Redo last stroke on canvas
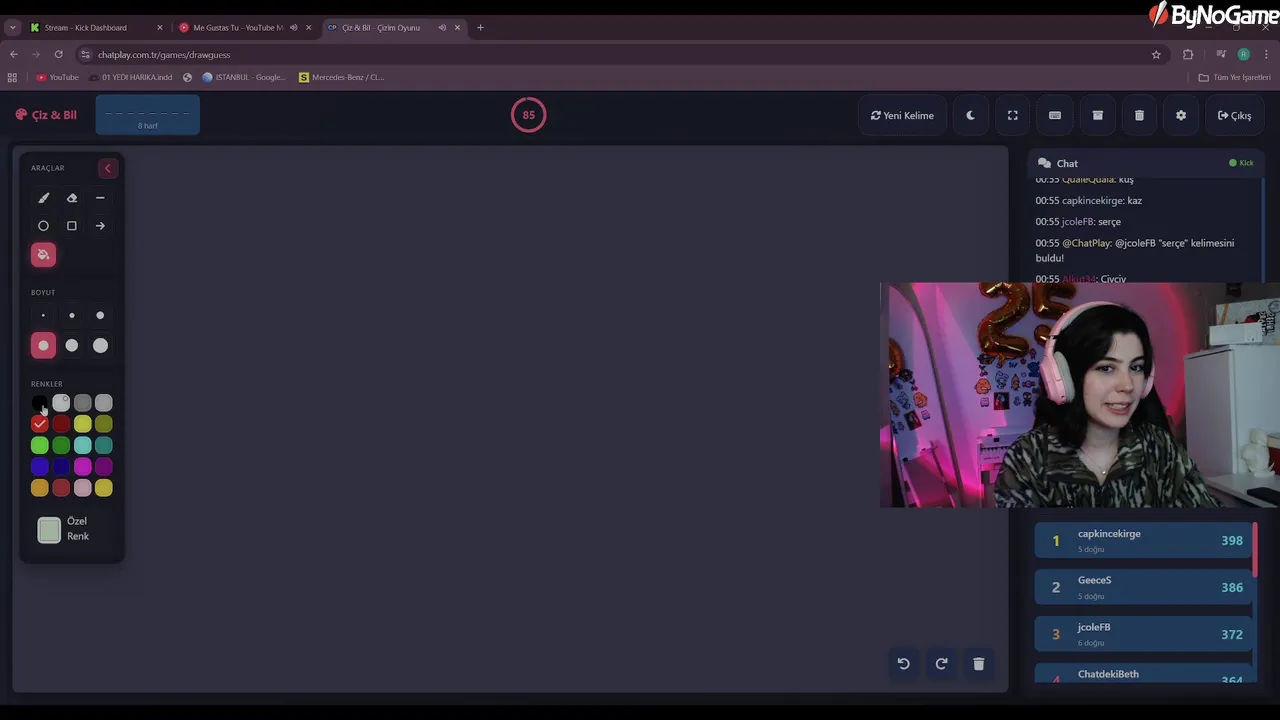The height and width of the screenshot is (720, 1280). [941, 664]
